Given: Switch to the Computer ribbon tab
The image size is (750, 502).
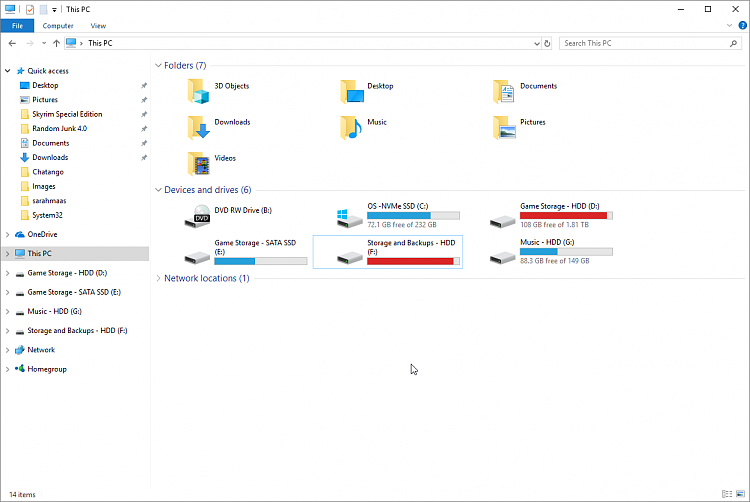Looking at the screenshot, I should point(58,26).
